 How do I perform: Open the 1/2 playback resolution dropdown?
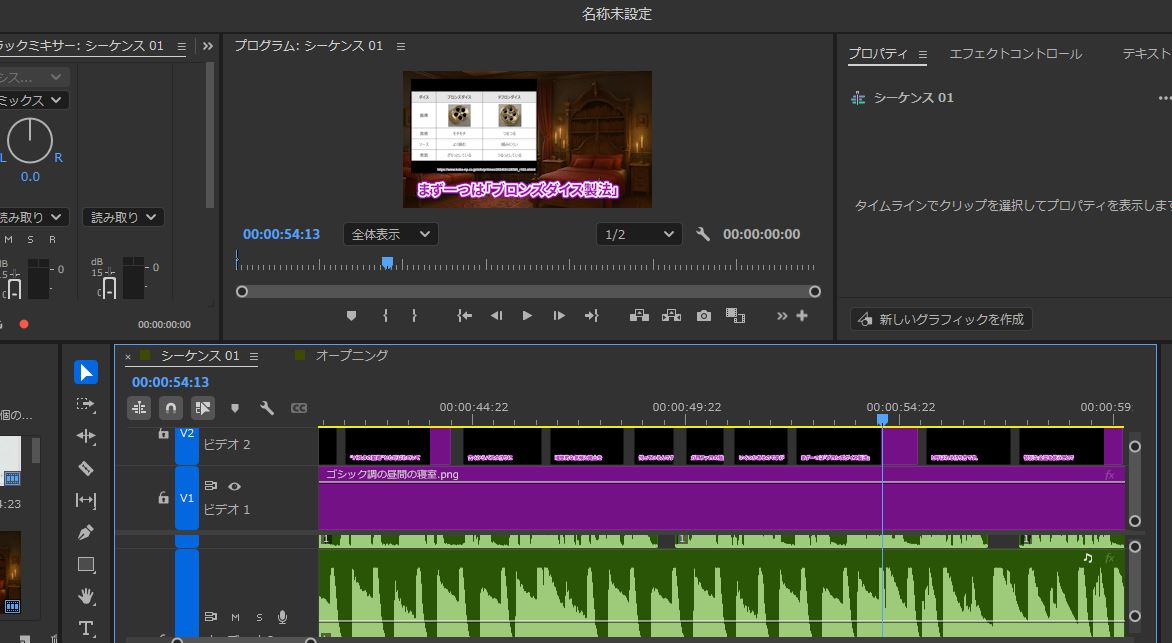pyautogui.click(x=639, y=234)
